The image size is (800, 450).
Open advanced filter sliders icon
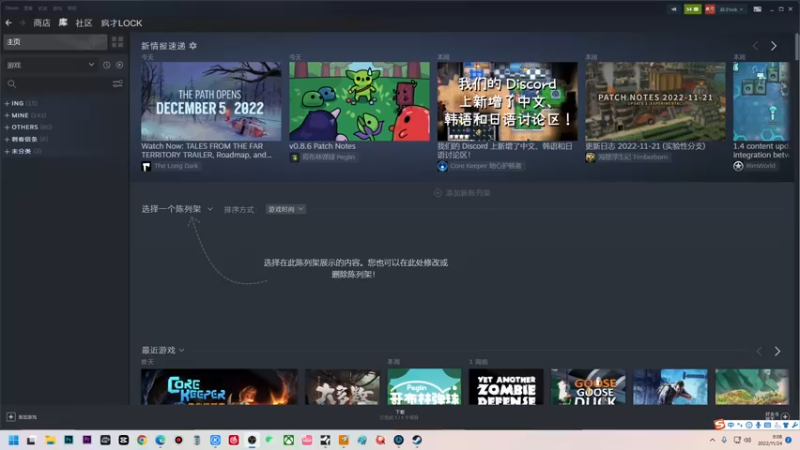coord(117,84)
